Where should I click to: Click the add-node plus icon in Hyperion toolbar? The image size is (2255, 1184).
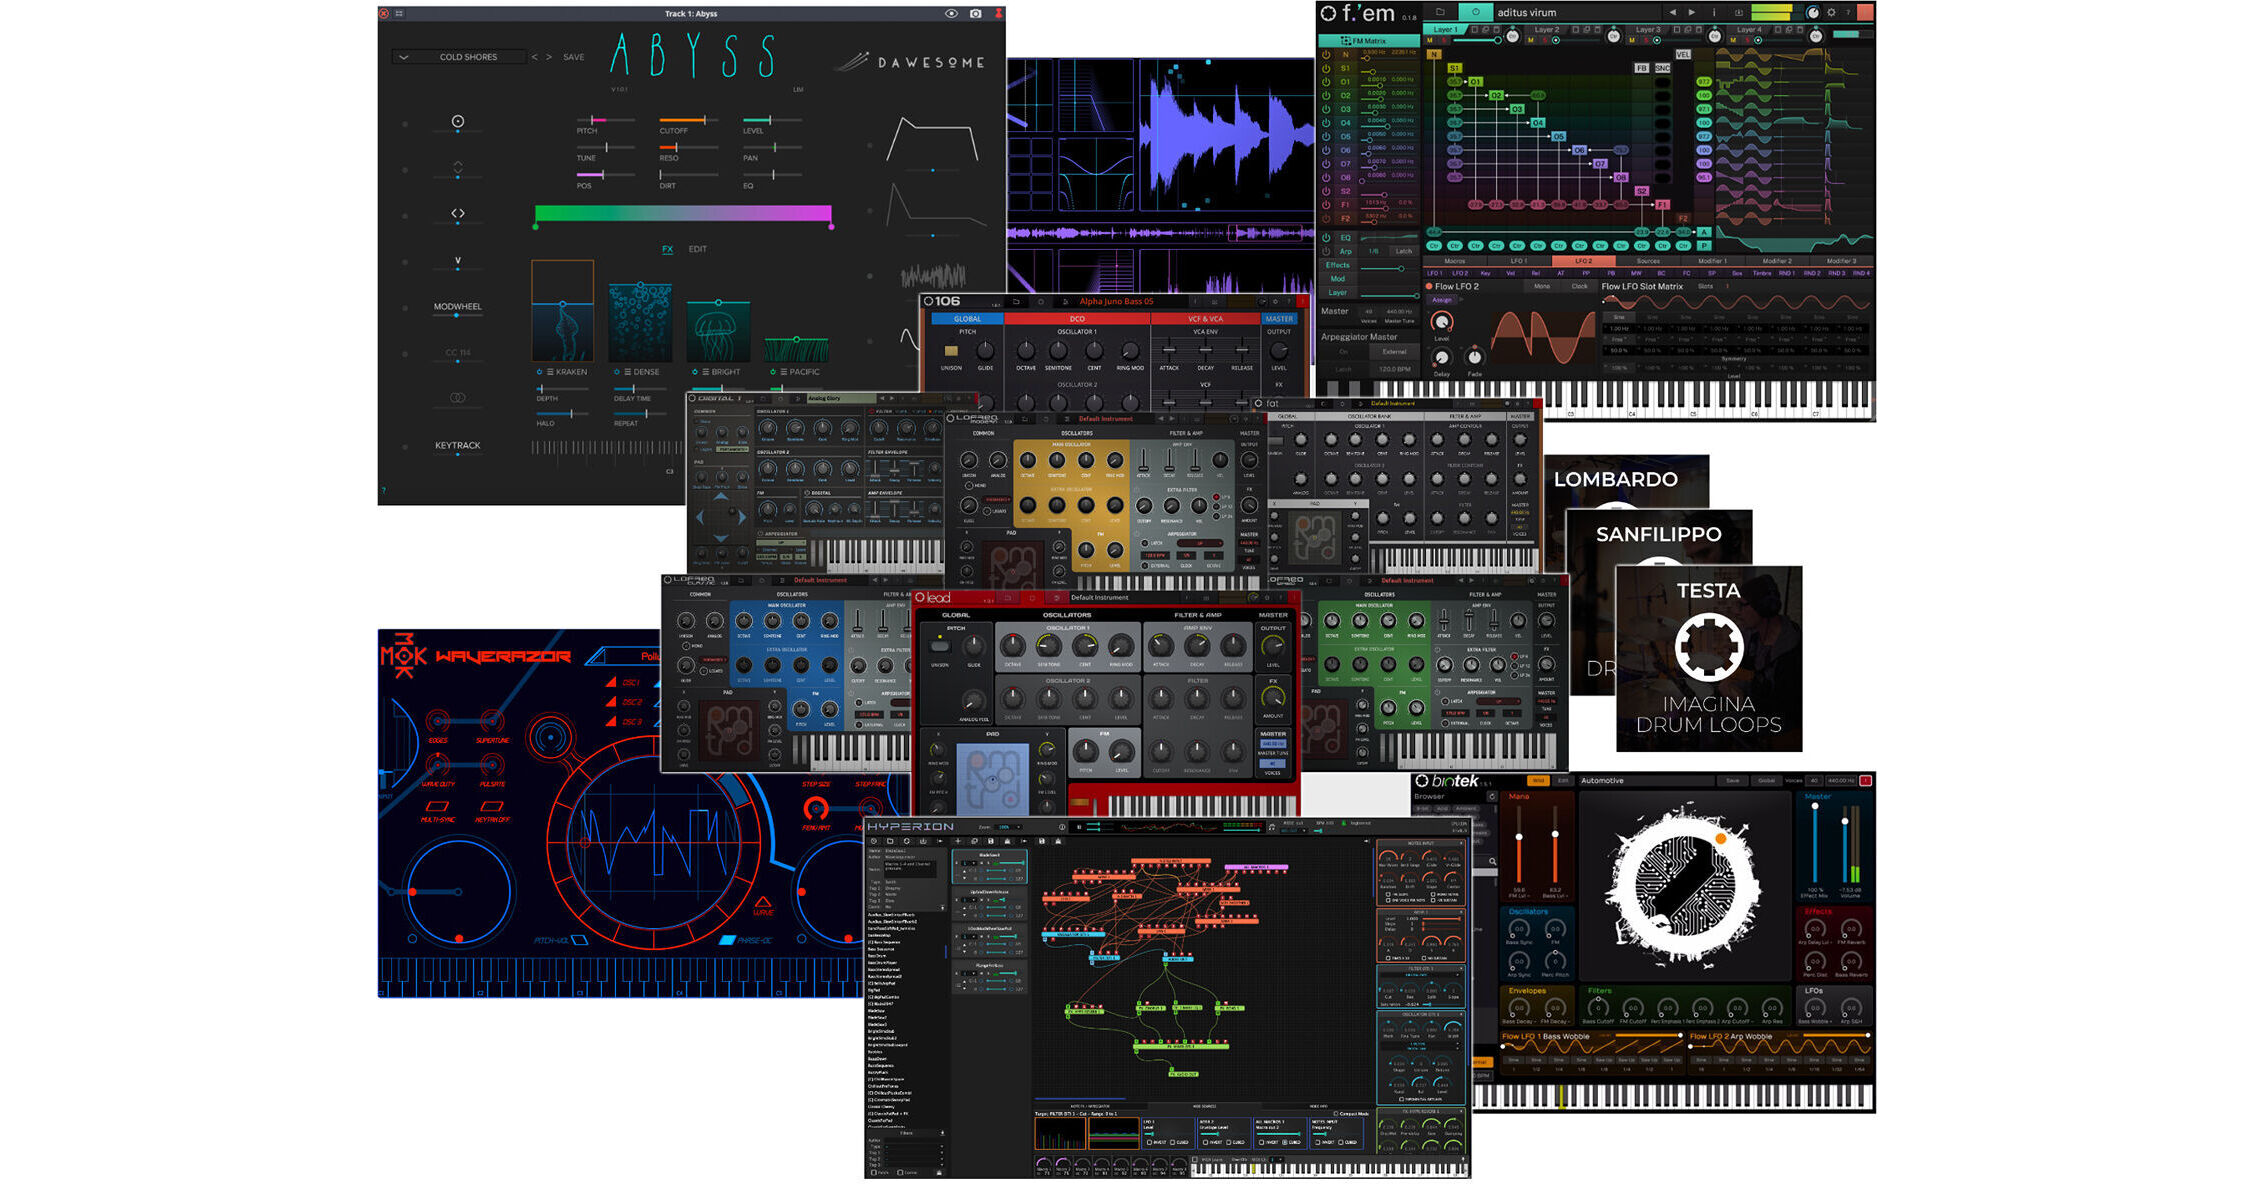point(958,841)
